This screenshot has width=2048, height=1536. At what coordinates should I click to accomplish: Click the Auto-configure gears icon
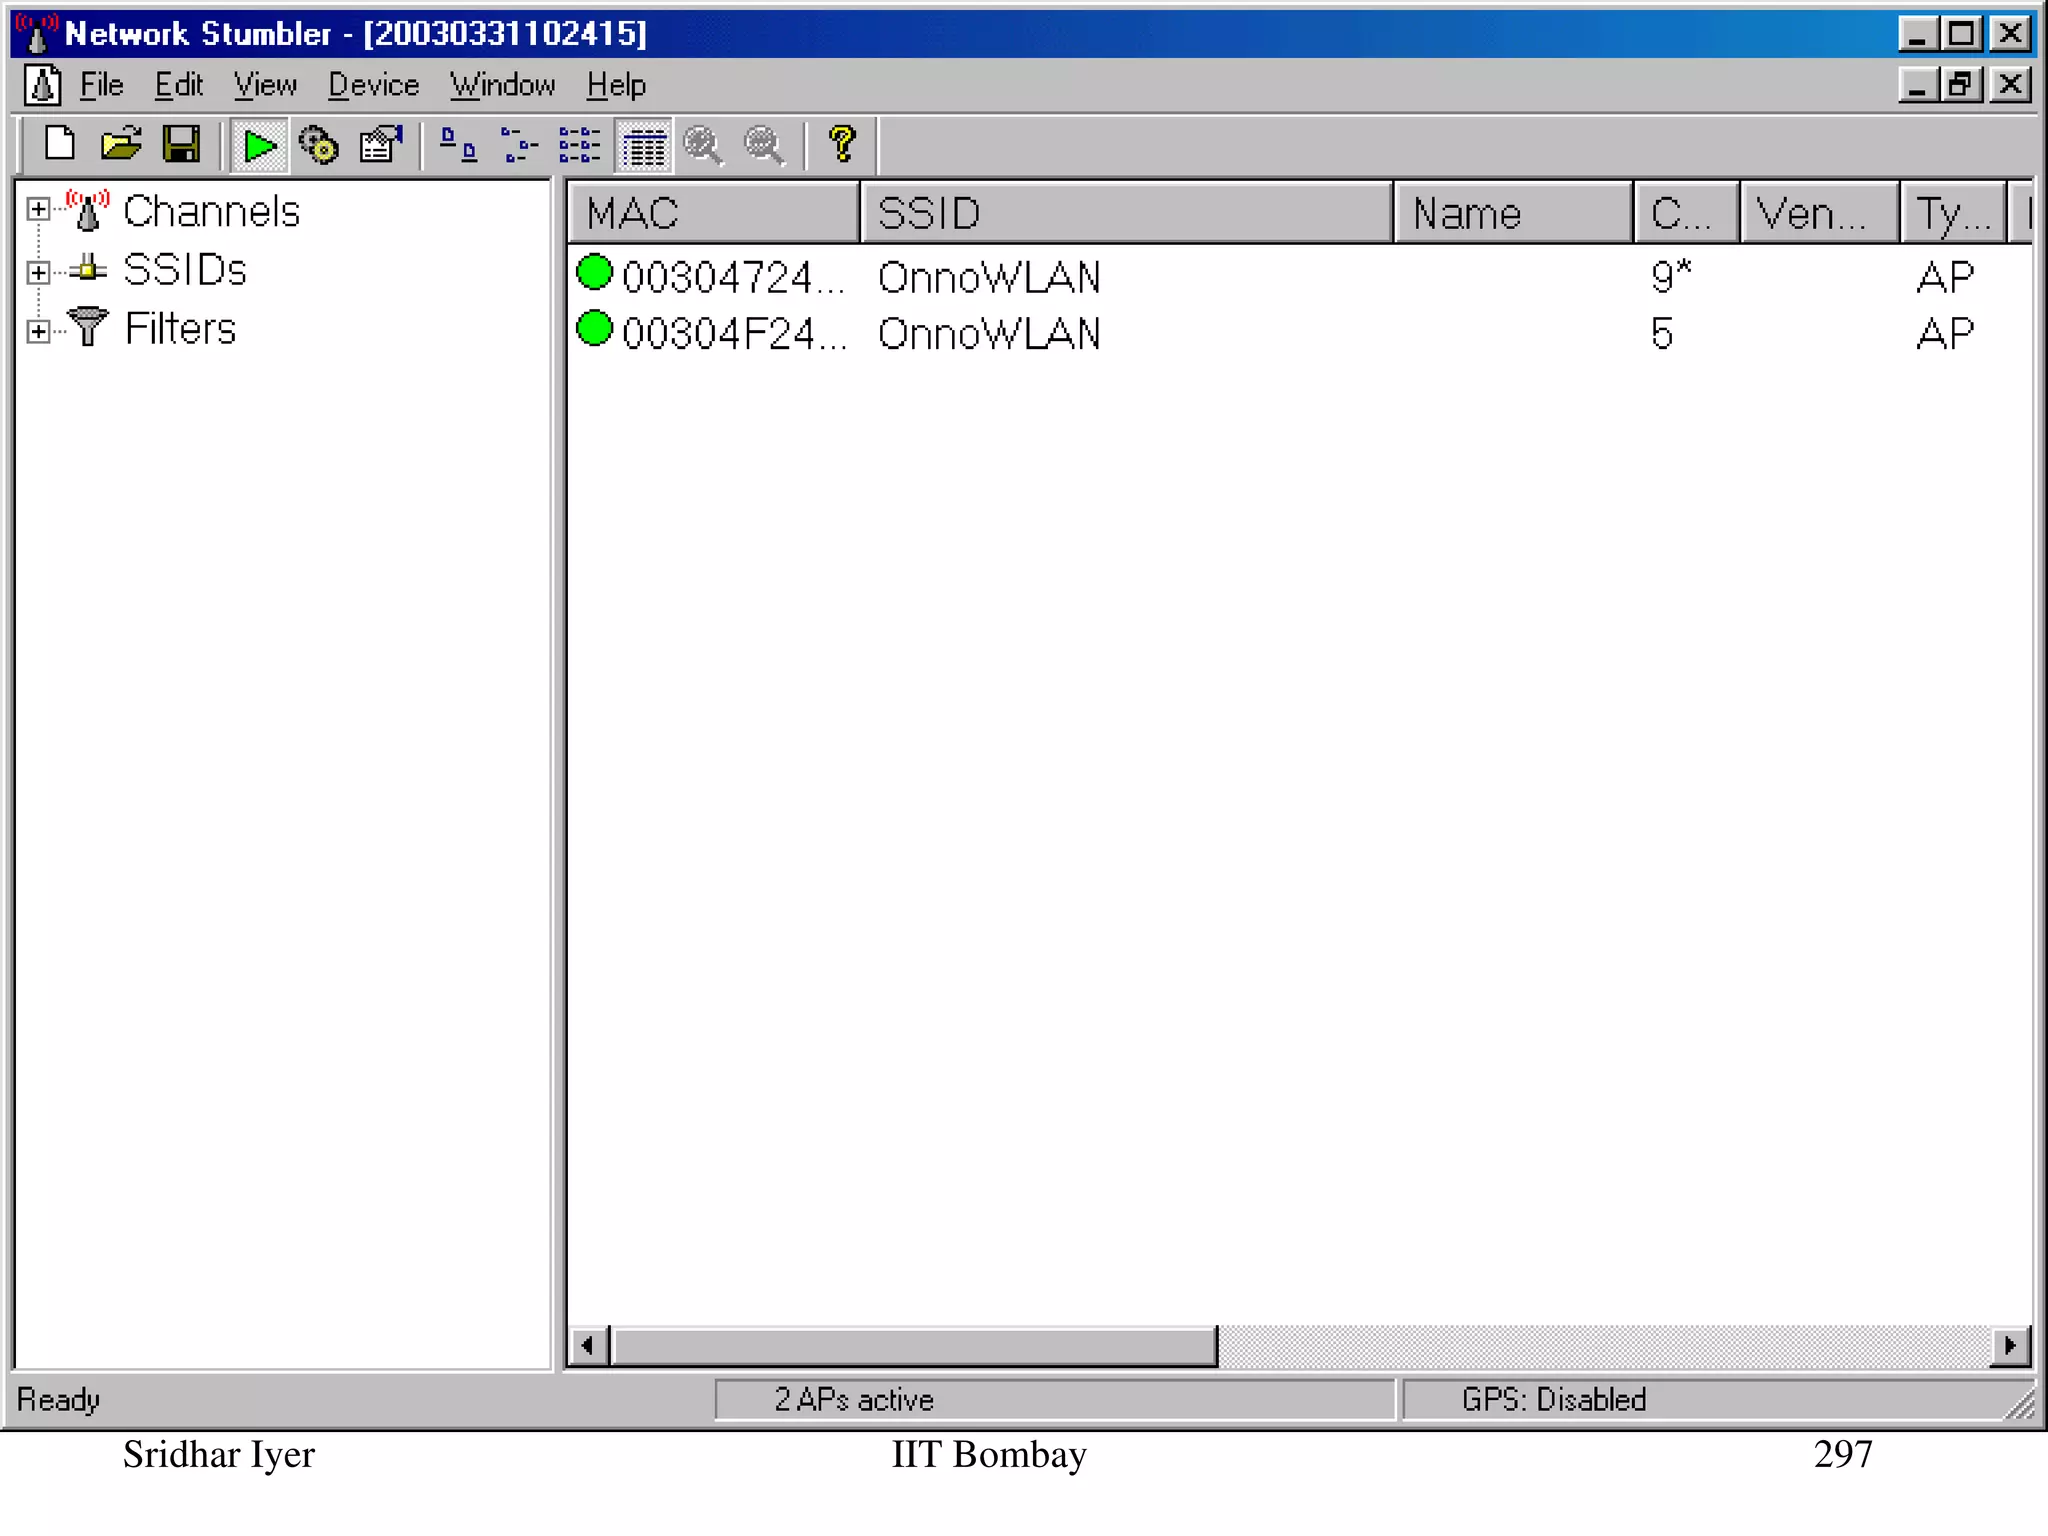coord(319,146)
